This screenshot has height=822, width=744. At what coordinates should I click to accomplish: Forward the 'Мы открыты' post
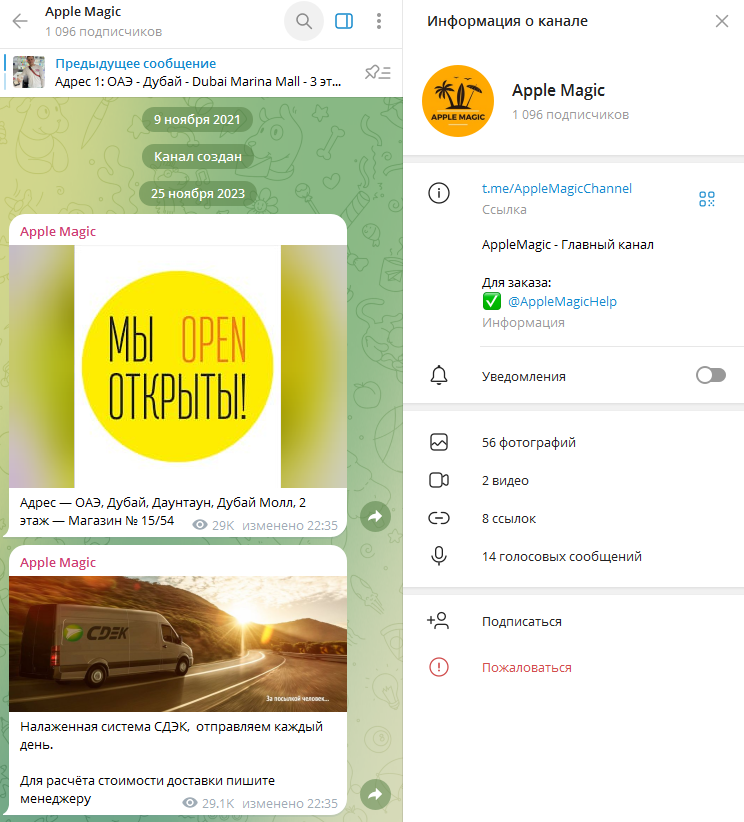click(375, 516)
